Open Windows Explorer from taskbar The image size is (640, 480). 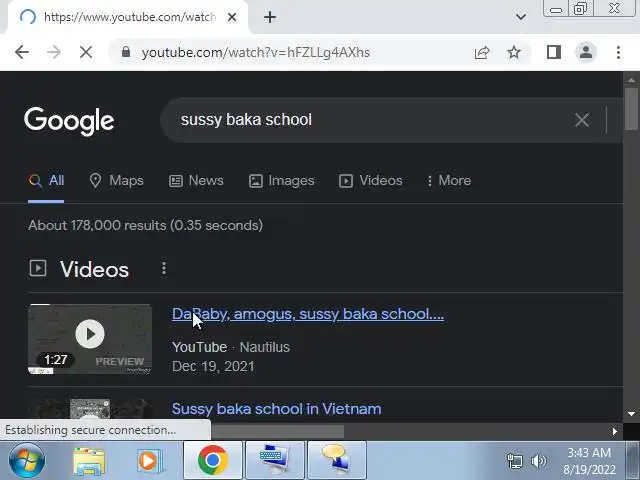coord(89,460)
